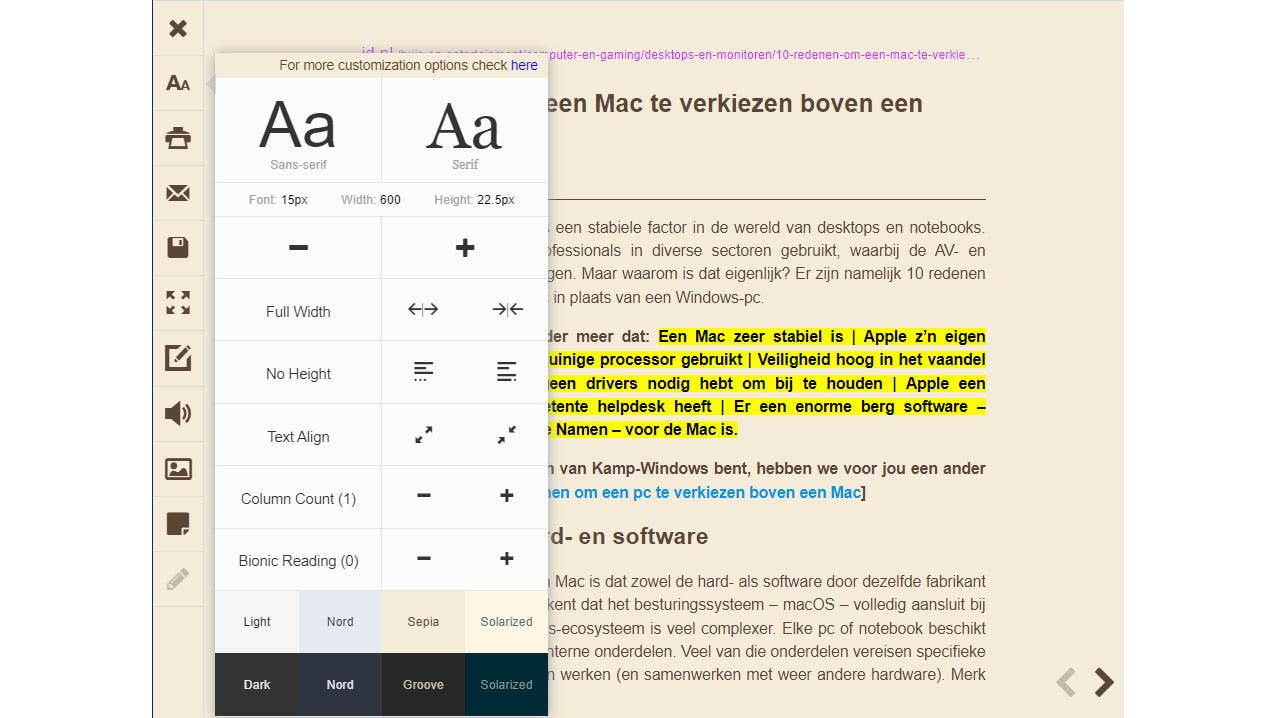
Task: Toggle images with picture icon
Action: coord(178,468)
